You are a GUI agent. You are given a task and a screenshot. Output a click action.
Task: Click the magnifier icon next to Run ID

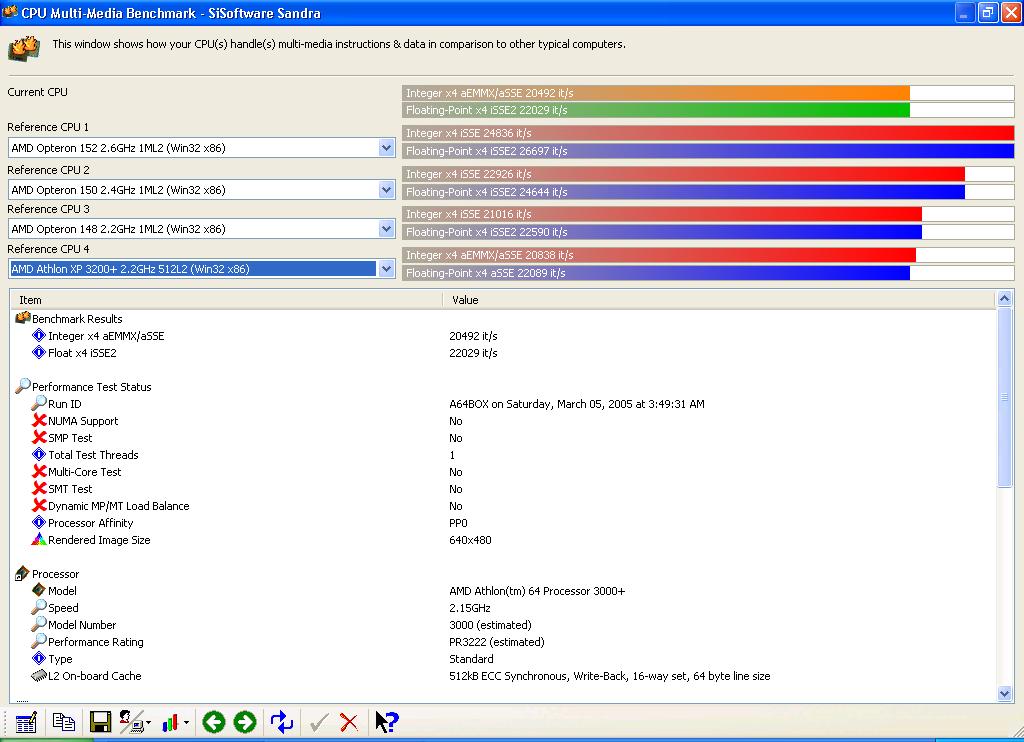39,403
